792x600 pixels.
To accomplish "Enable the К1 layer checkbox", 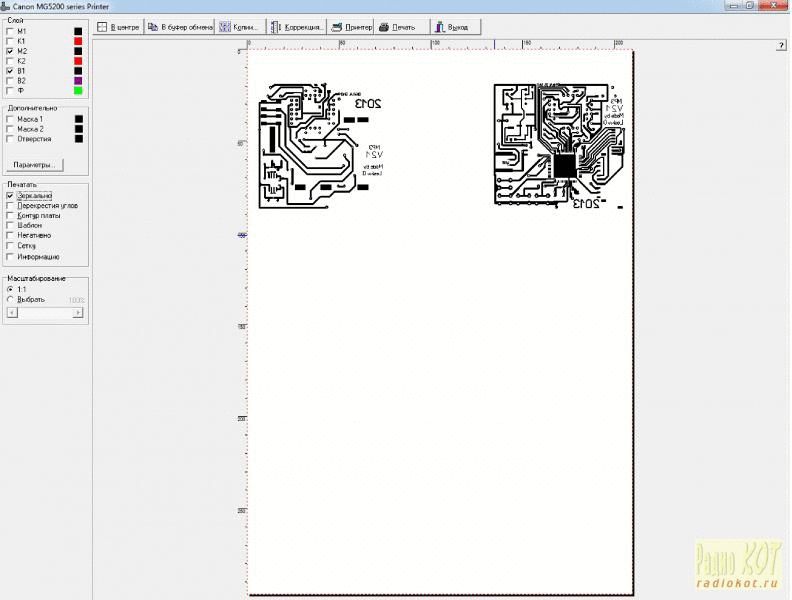I will point(10,41).
